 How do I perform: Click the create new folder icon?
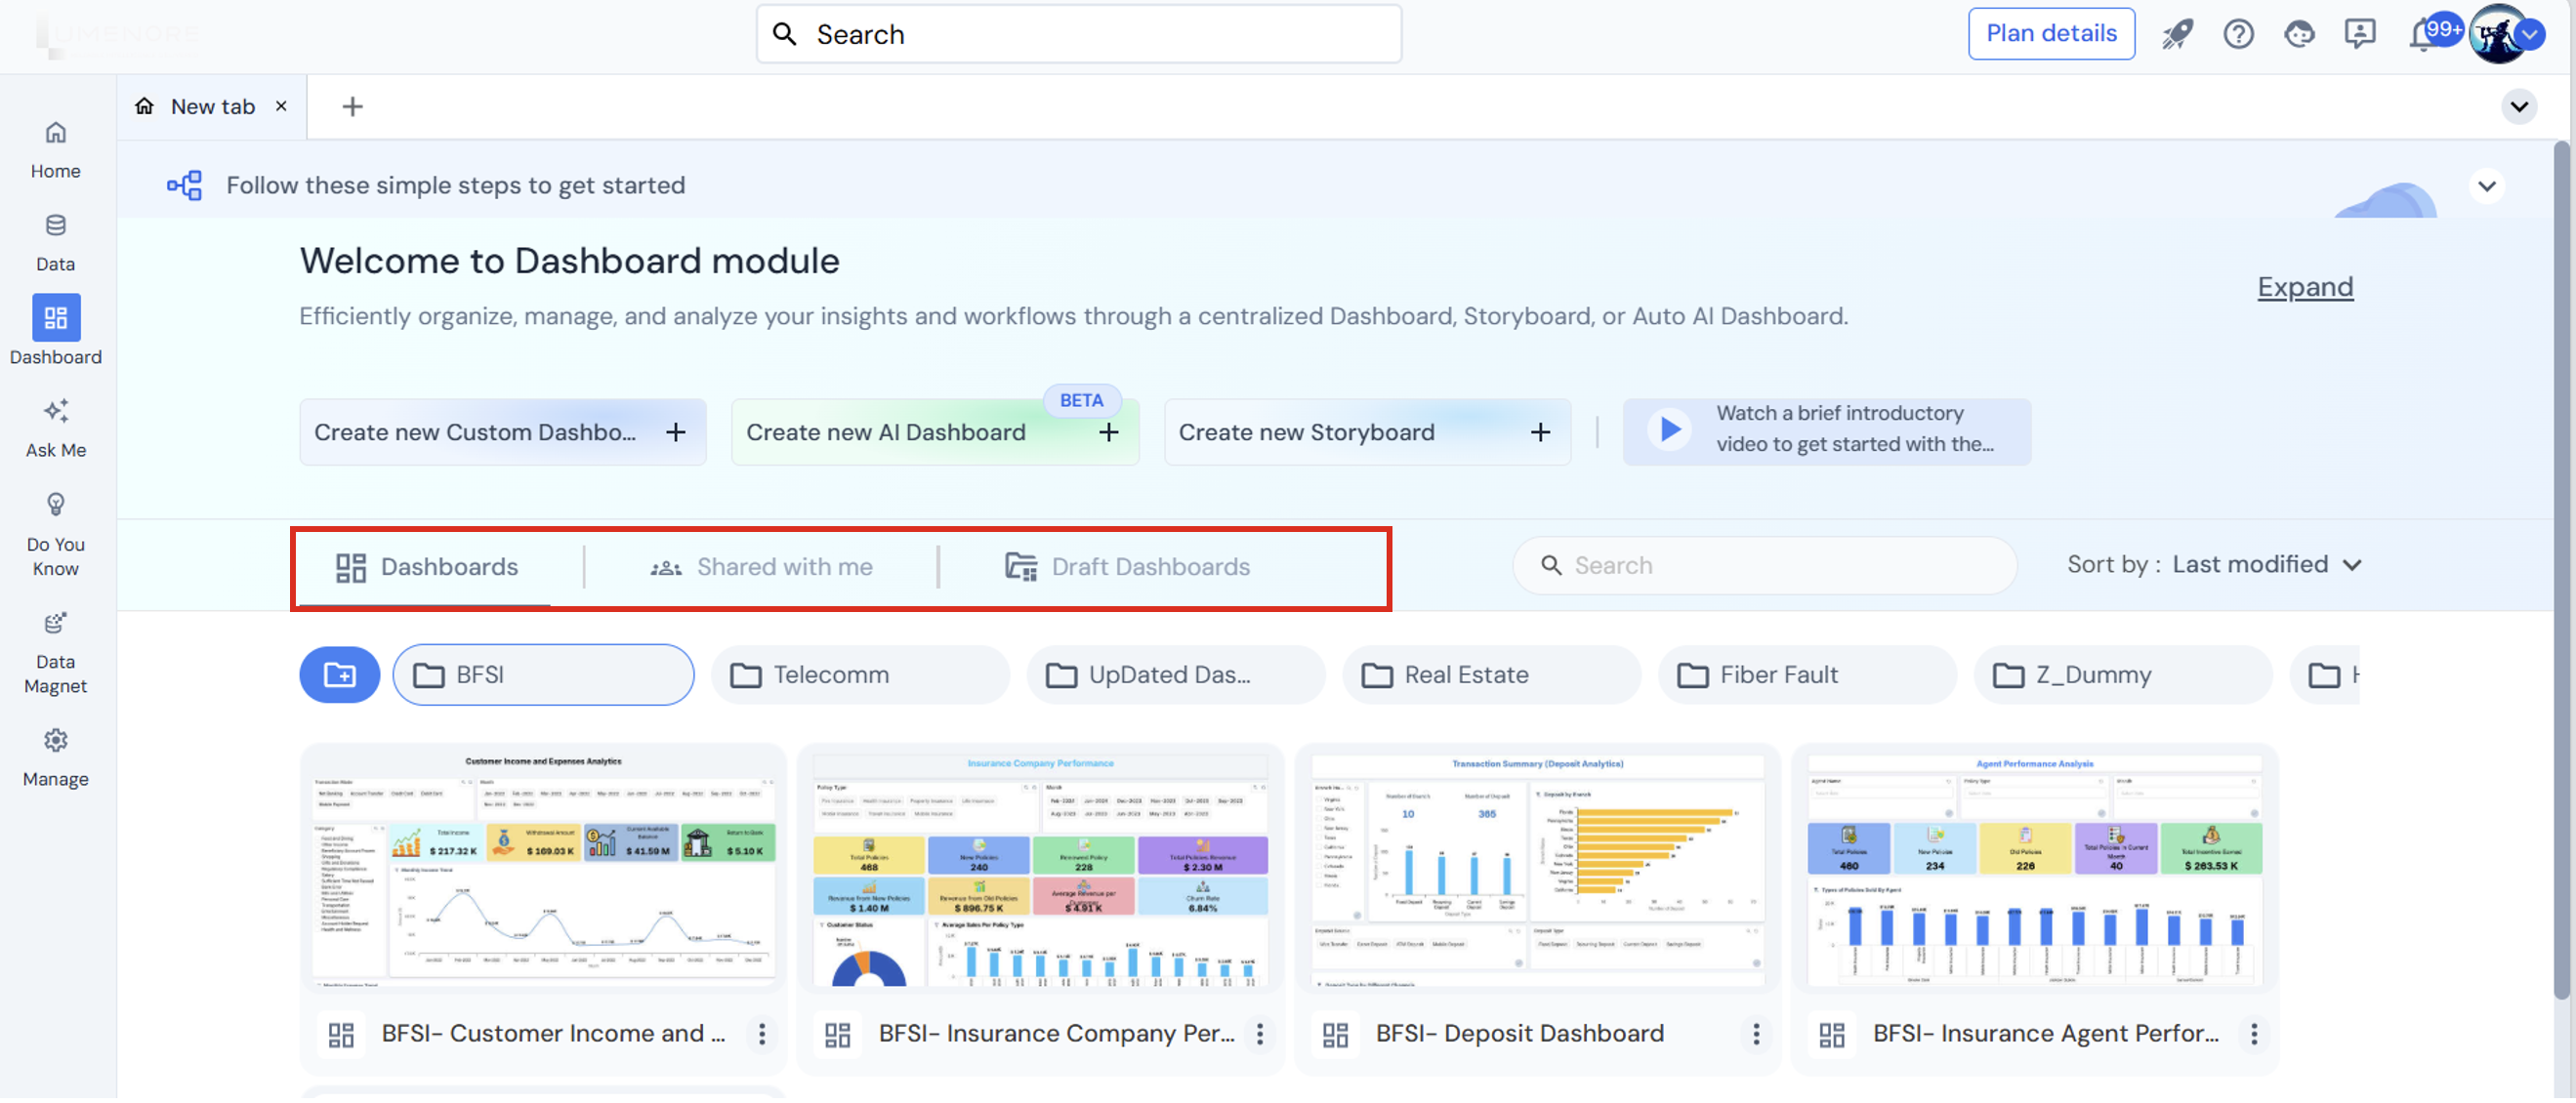point(339,674)
